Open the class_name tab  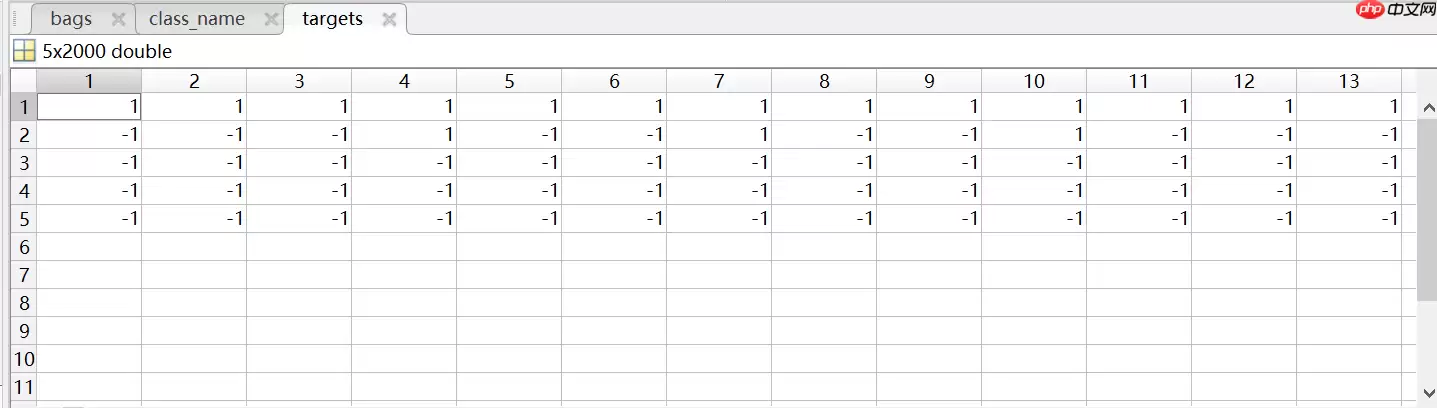[197, 19]
